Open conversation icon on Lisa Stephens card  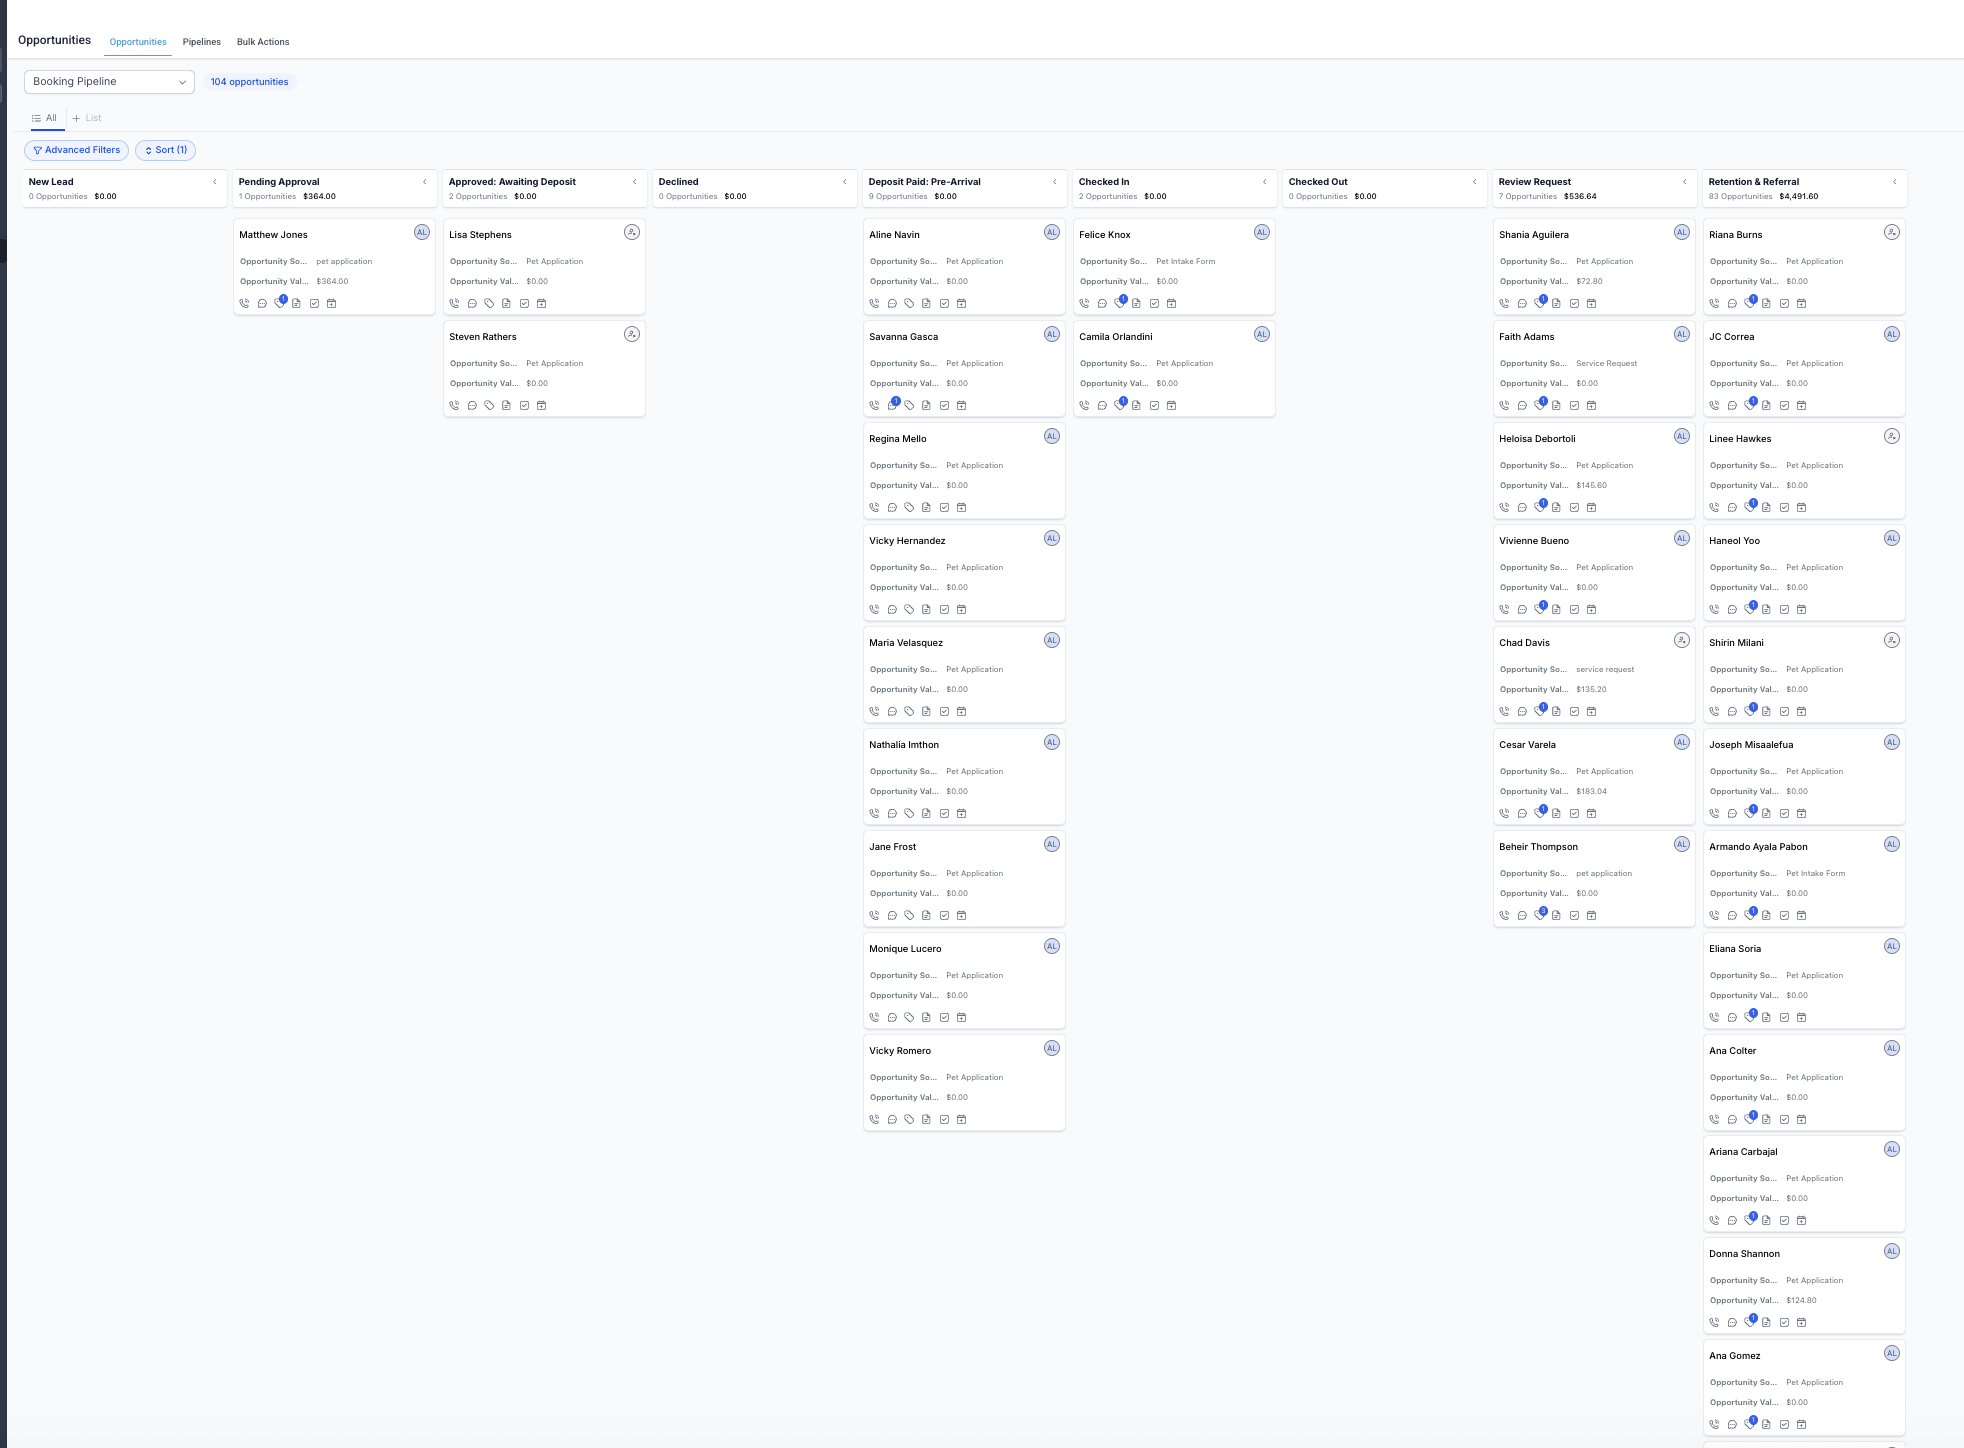tap(472, 304)
